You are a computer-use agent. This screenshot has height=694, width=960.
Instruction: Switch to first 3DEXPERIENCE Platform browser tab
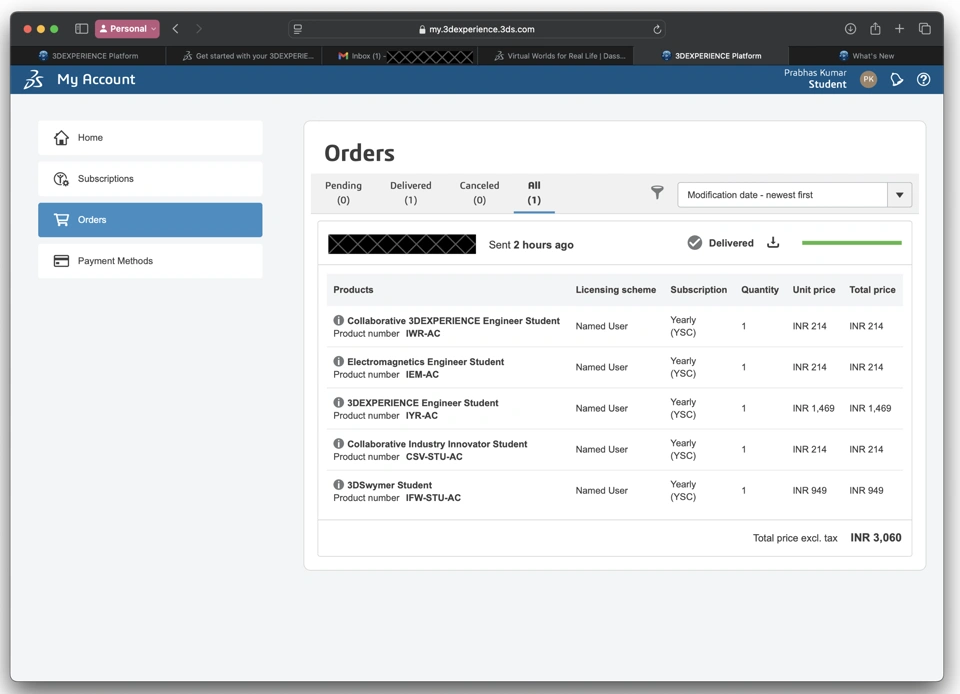click(x=88, y=56)
